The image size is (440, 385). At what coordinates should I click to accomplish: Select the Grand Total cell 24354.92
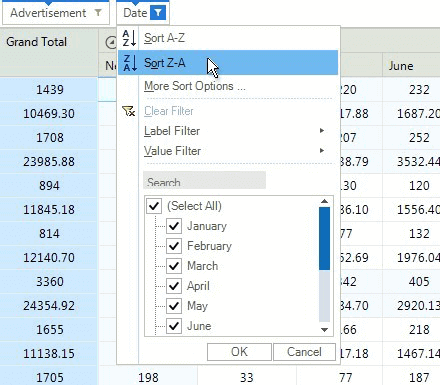pyautogui.click(x=49, y=305)
